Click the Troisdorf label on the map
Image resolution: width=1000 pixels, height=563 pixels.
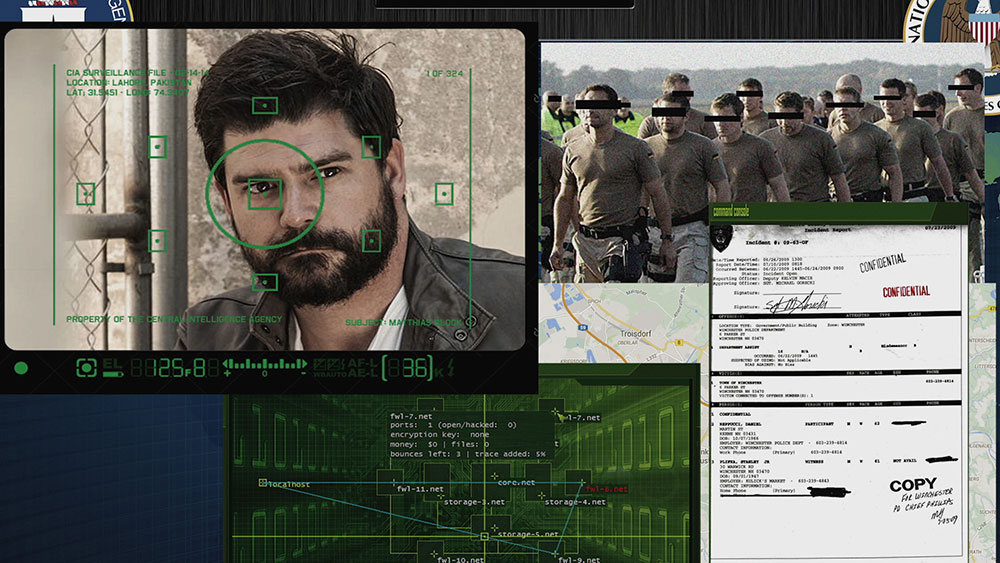click(635, 333)
